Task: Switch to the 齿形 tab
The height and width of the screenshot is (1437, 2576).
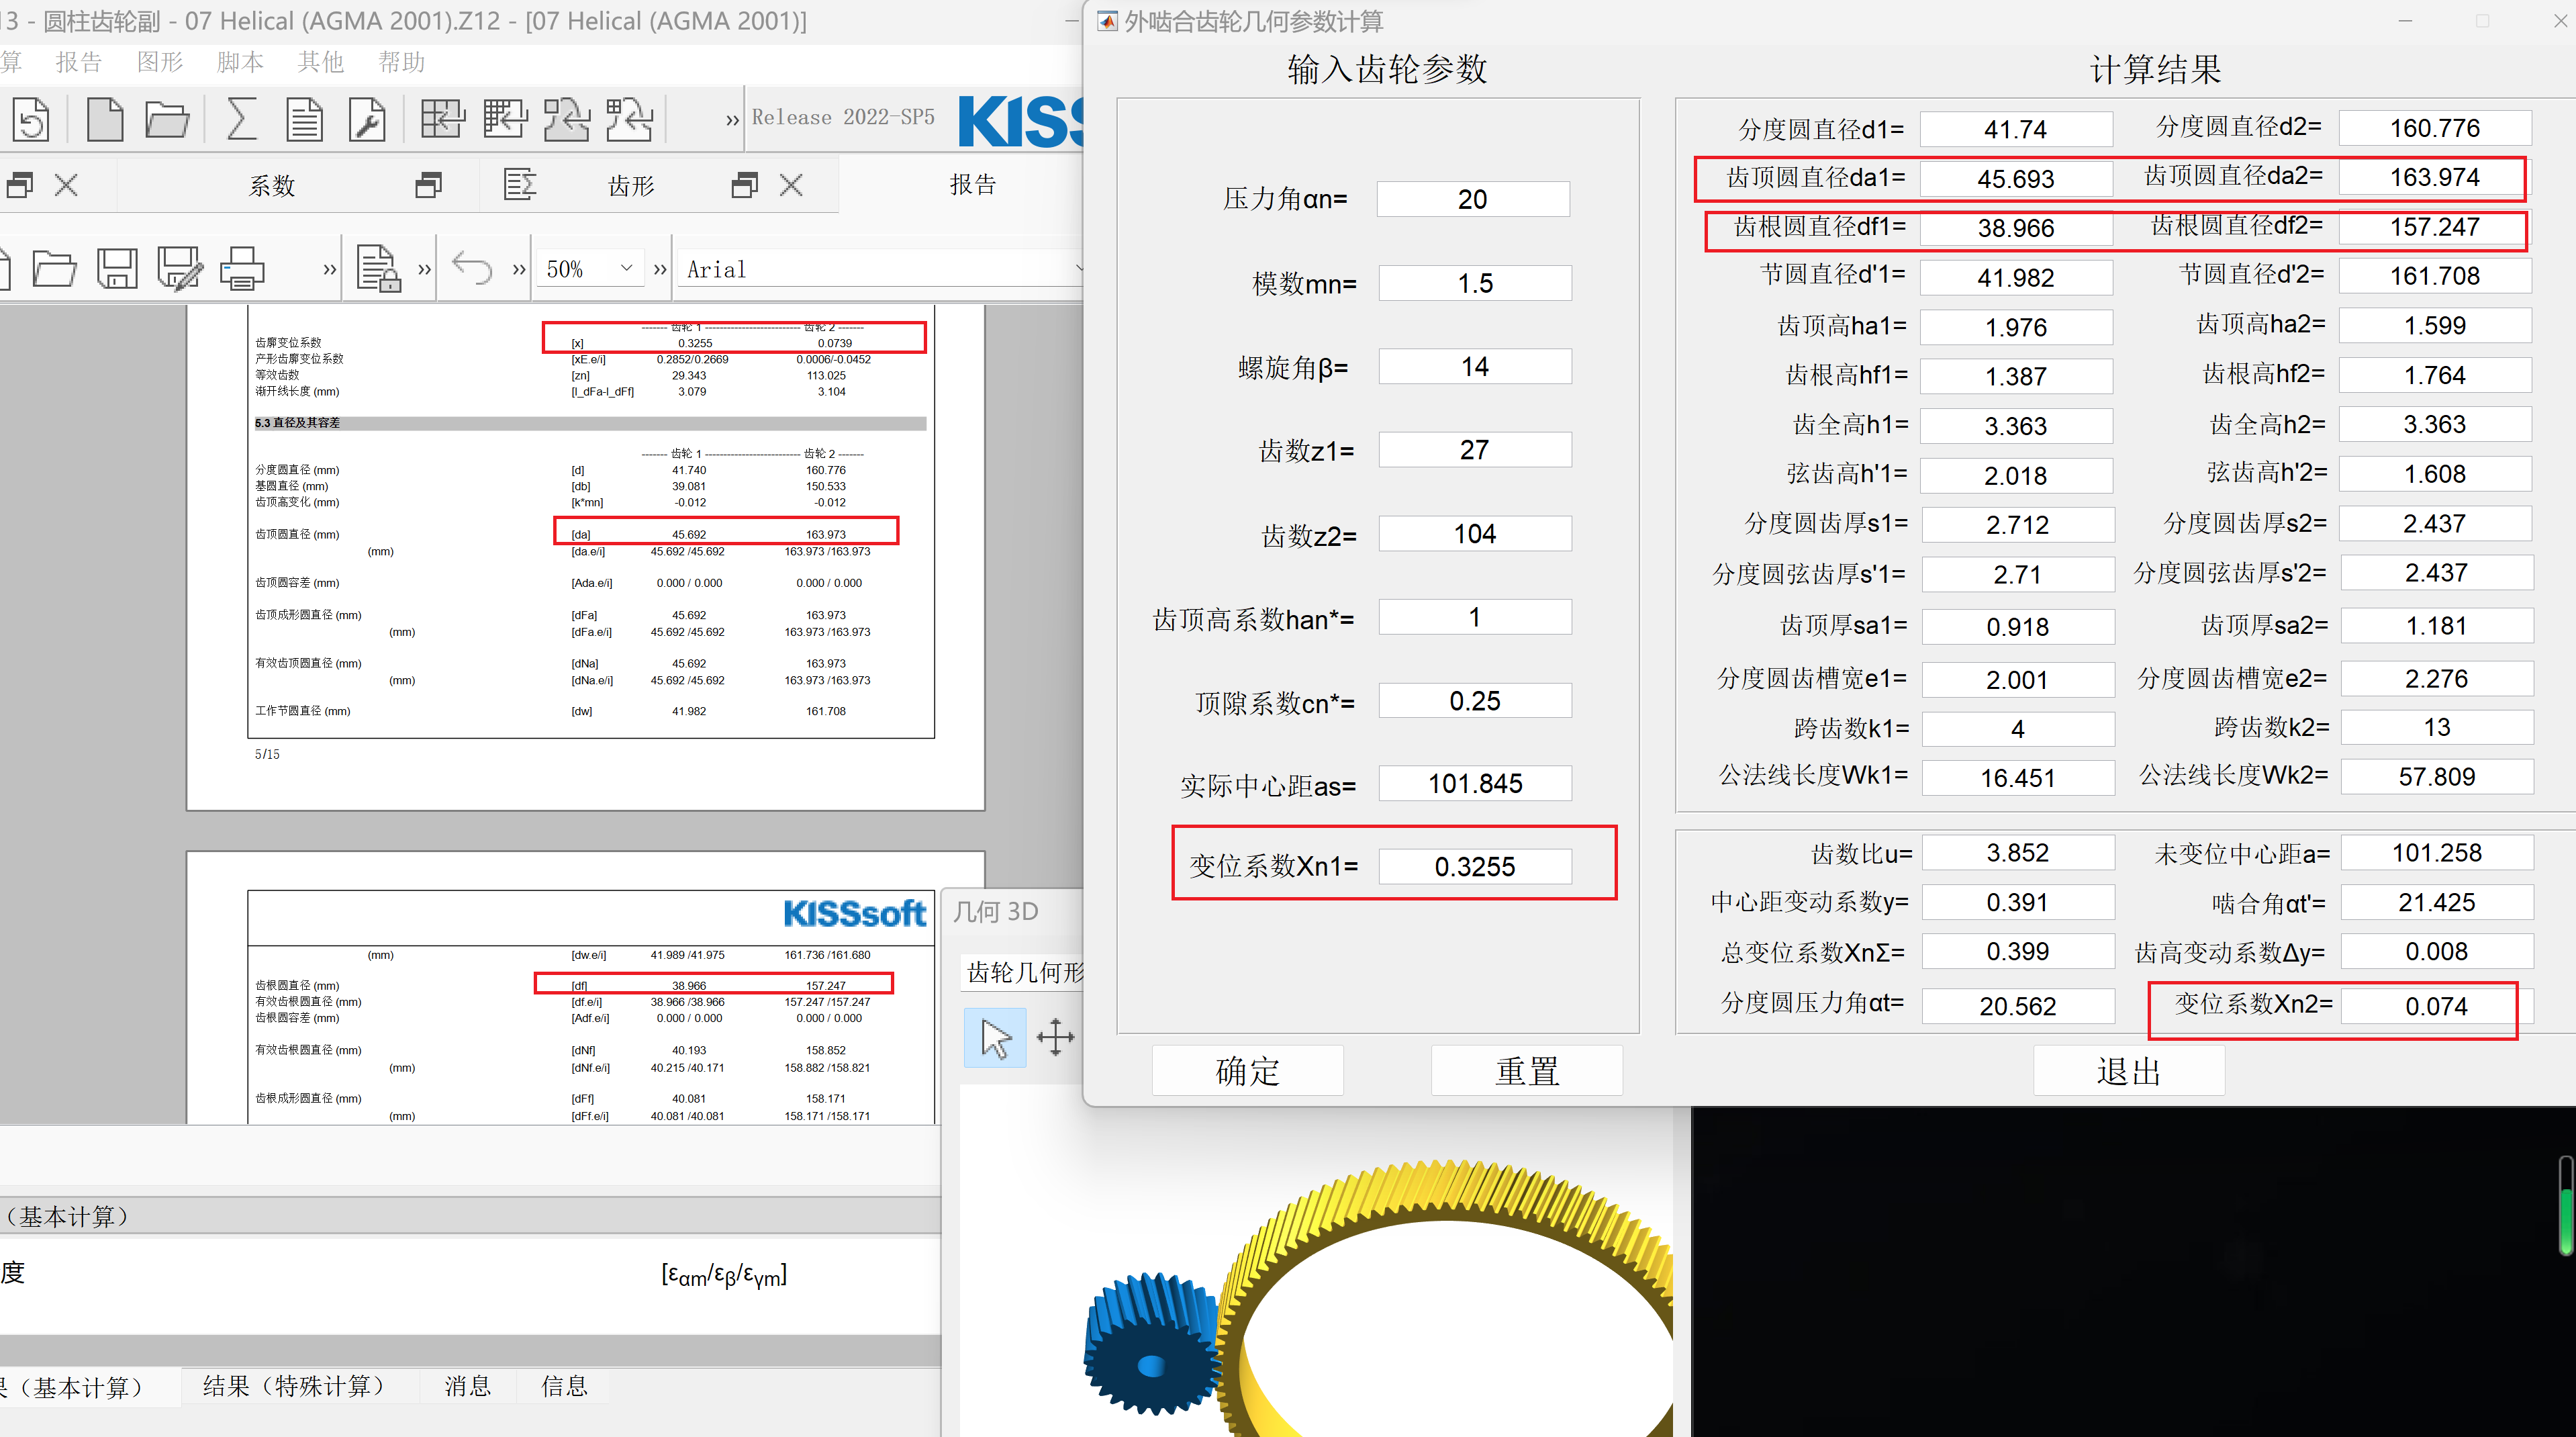Action: pyautogui.click(x=631, y=185)
